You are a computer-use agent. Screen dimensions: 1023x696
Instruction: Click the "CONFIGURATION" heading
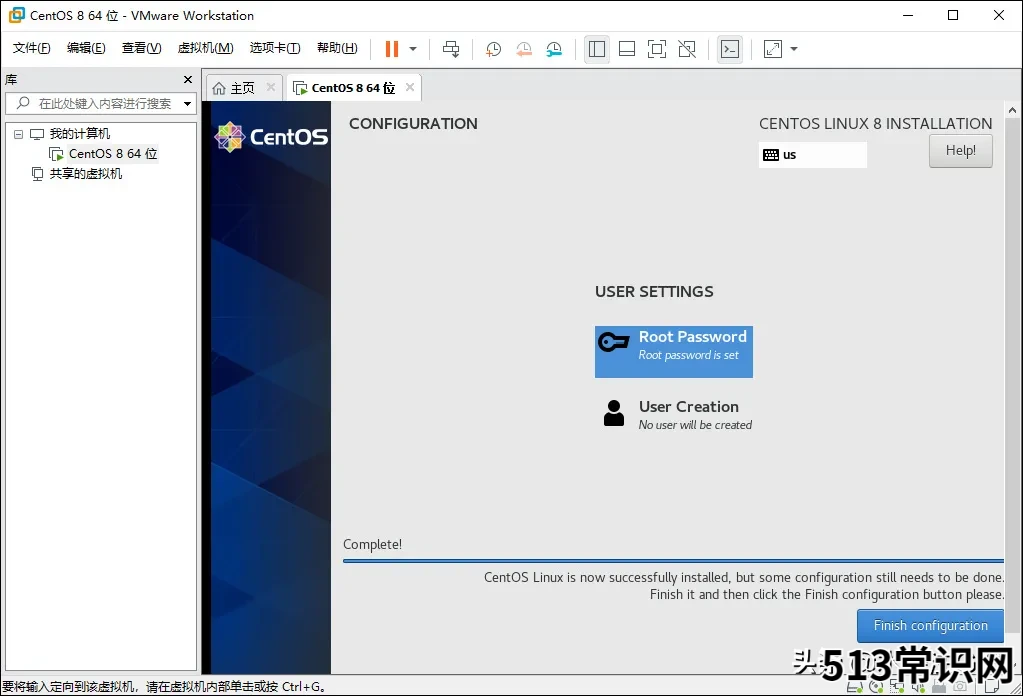pyautogui.click(x=413, y=123)
